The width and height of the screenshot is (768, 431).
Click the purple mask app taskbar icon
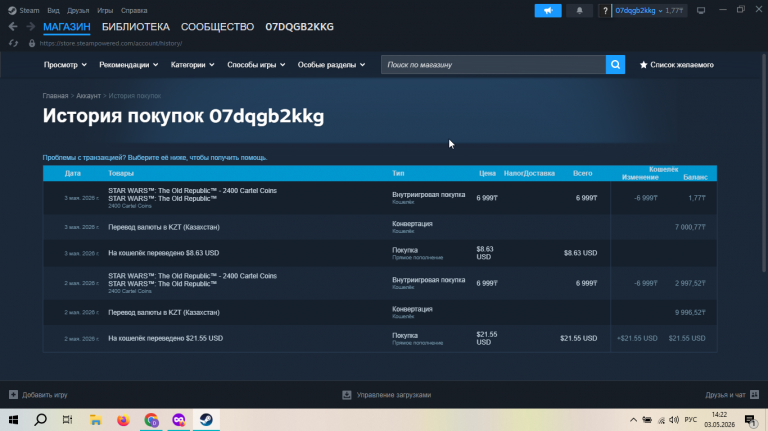coord(179,420)
